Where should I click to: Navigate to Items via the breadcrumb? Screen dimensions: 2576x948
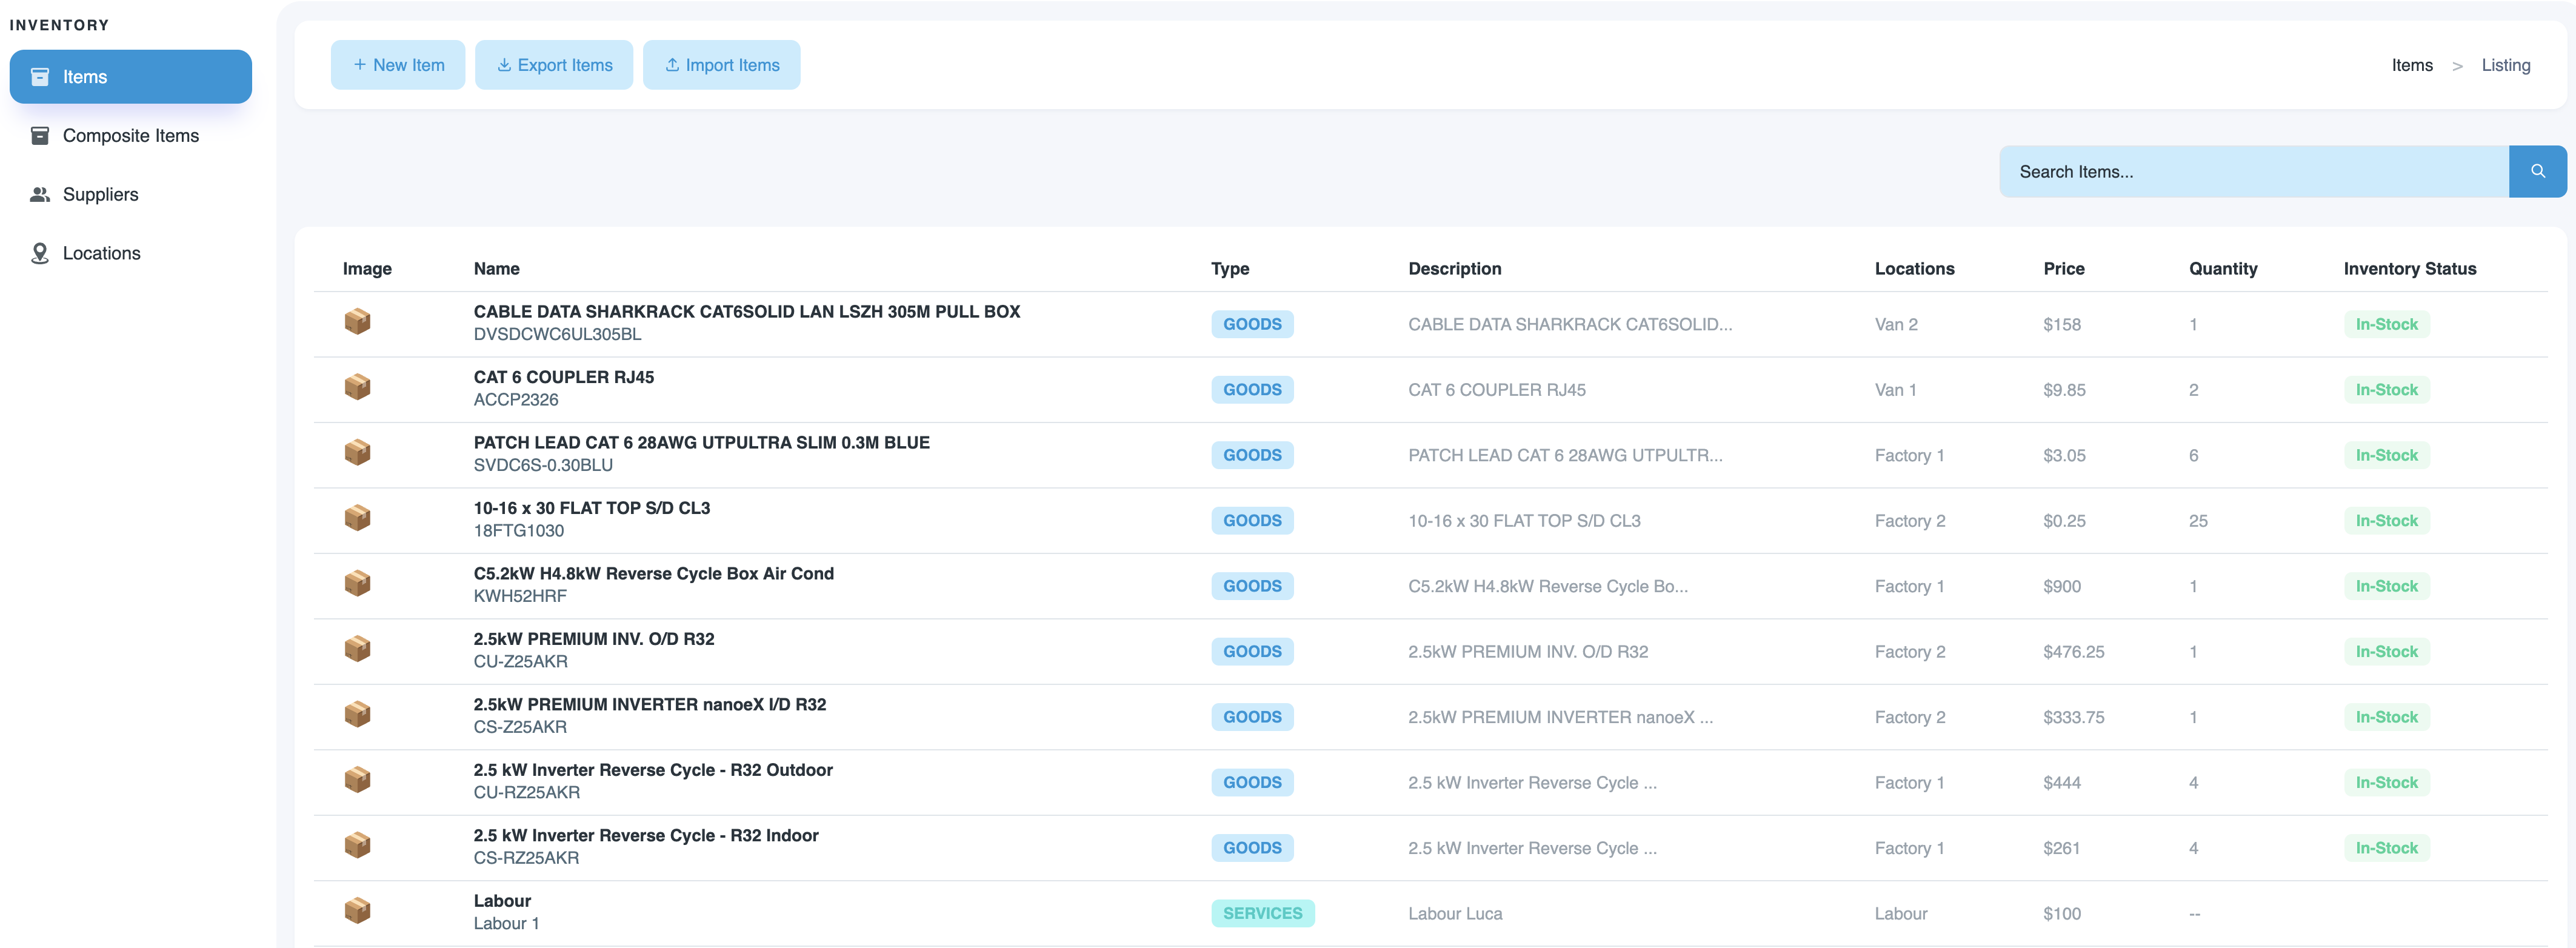2412,64
